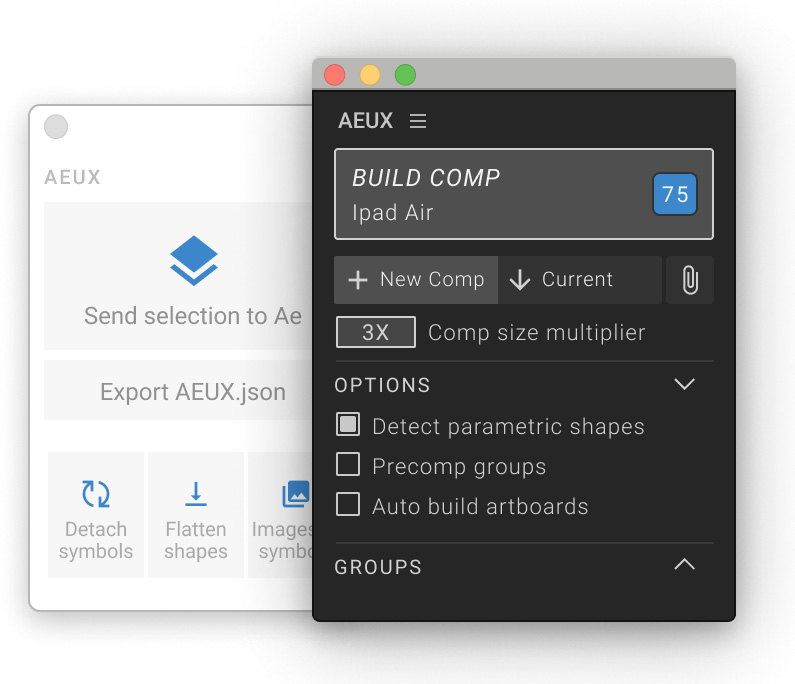Screen dimensions: 795x684
Task: Enable Precomp groups checkbox
Action: [348, 464]
